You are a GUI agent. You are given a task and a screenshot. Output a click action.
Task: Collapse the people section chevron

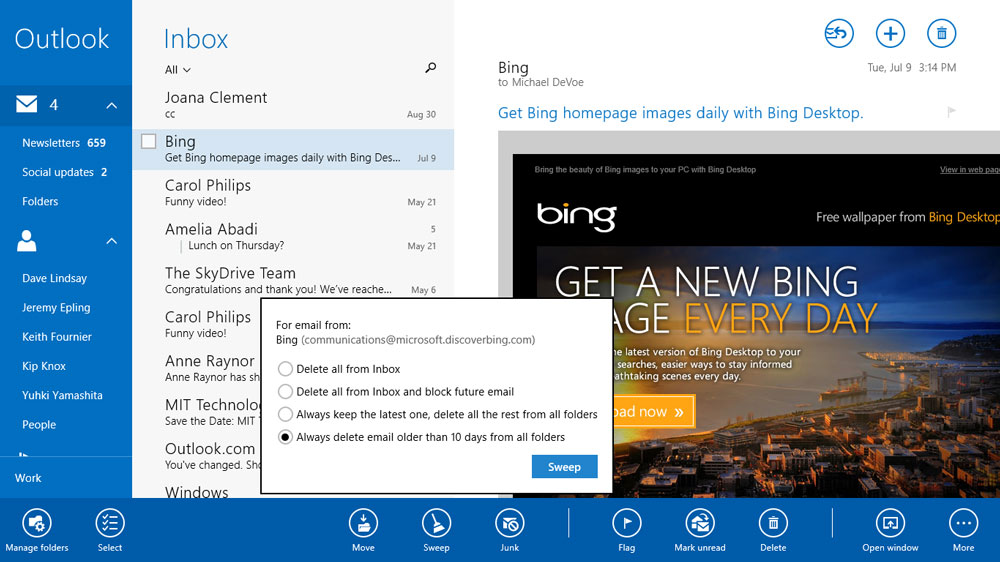112,241
